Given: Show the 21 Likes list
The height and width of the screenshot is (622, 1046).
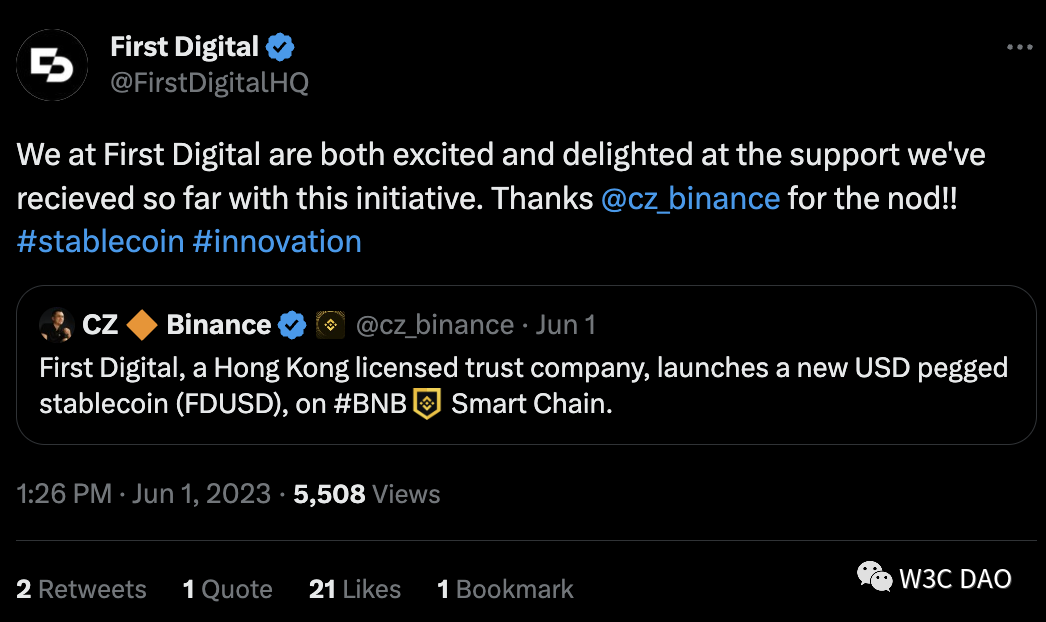Looking at the screenshot, I should pos(355,590).
